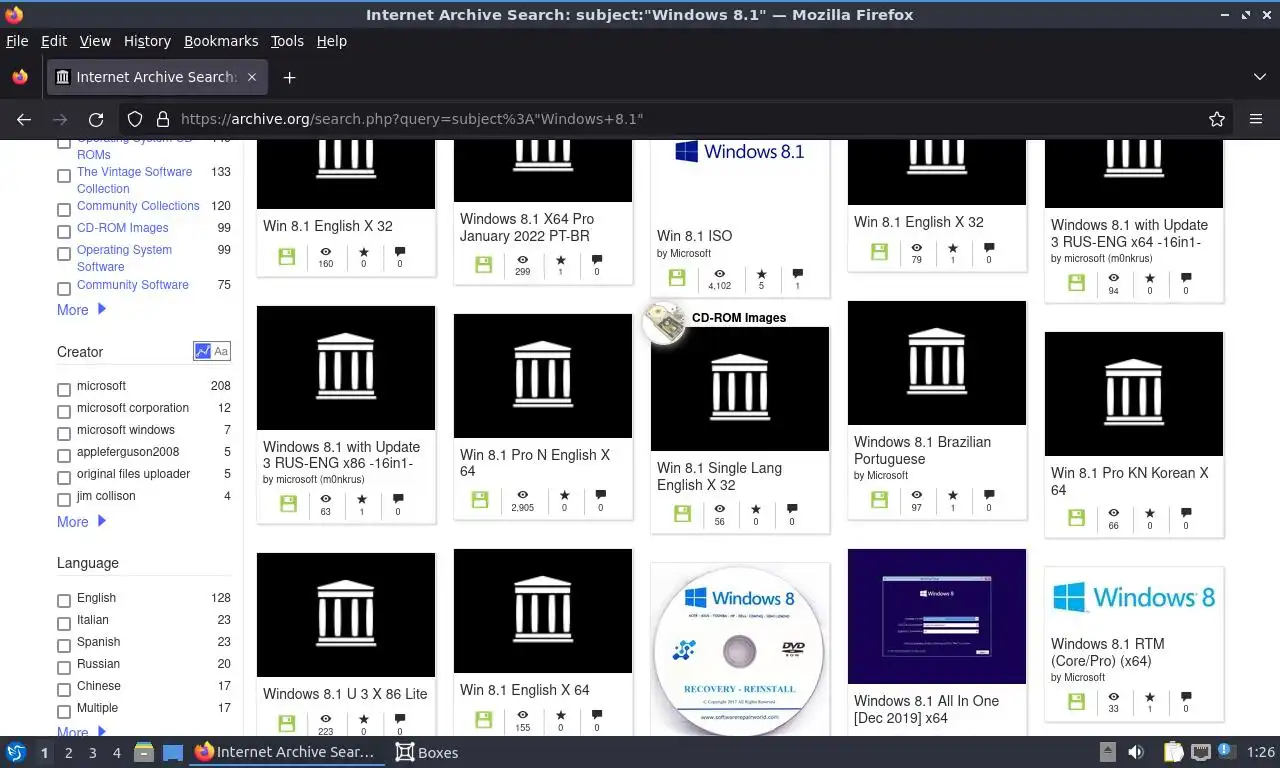The height and width of the screenshot is (768, 1280).
Task: Bookmark this page with the star icon
Action: [x=1217, y=119]
